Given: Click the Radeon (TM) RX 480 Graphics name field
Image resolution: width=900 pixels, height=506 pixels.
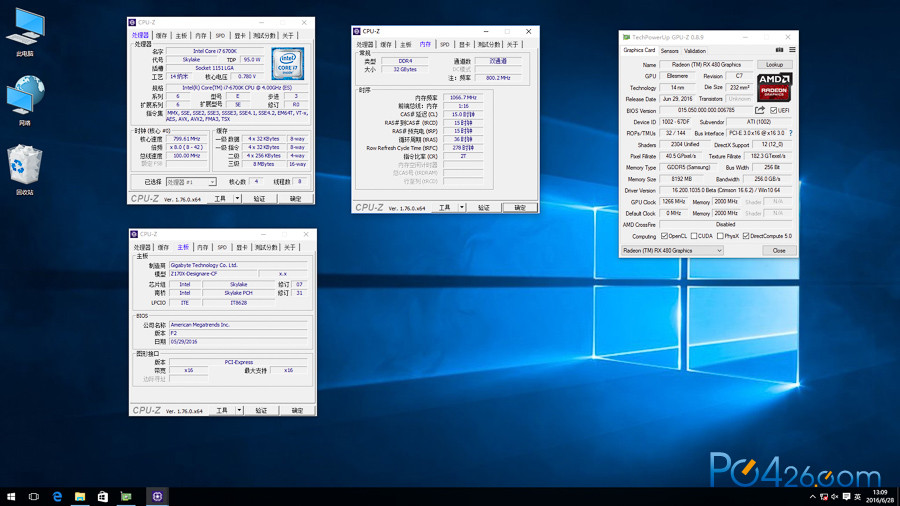Looking at the screenshot, I should pyautogui.click(x=705, y=65).
